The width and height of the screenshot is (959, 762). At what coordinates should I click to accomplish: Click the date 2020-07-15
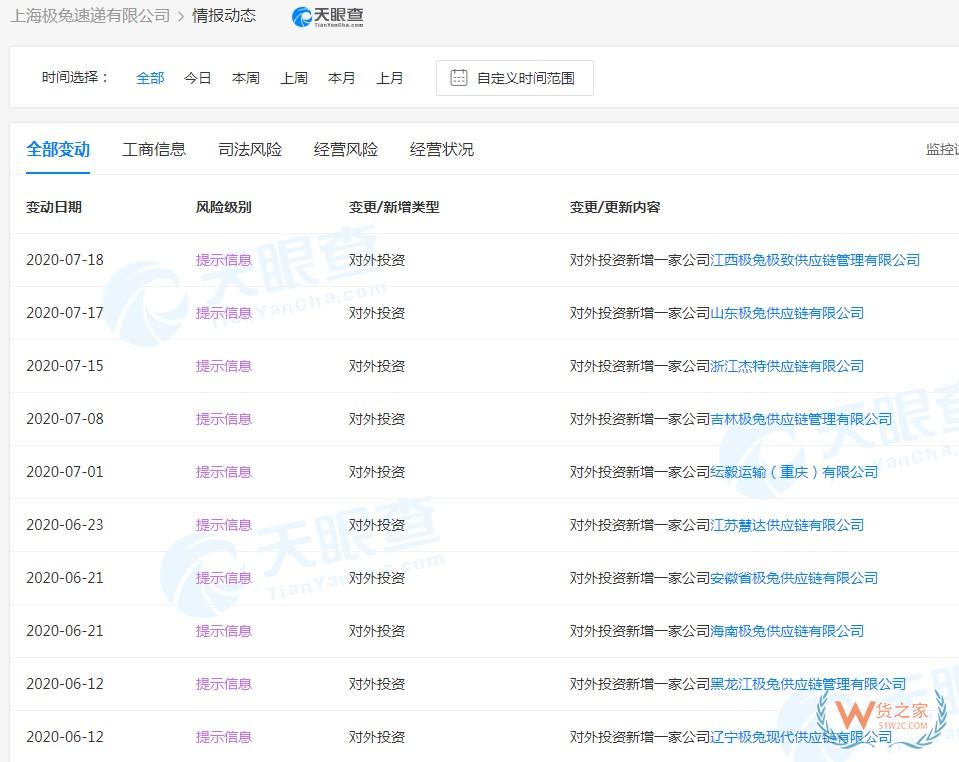point(65,366)
